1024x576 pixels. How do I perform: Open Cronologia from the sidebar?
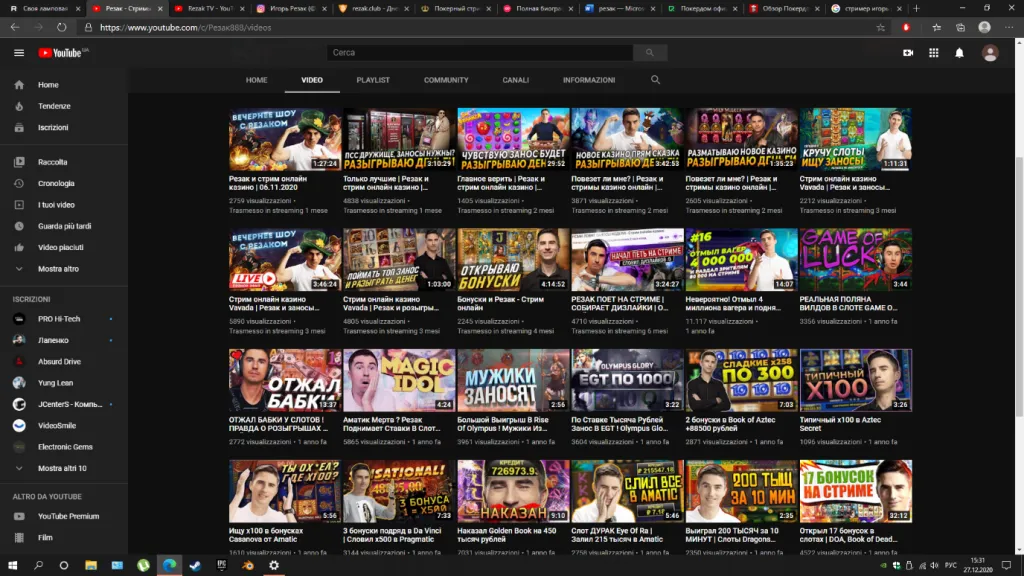pos(56,183)
